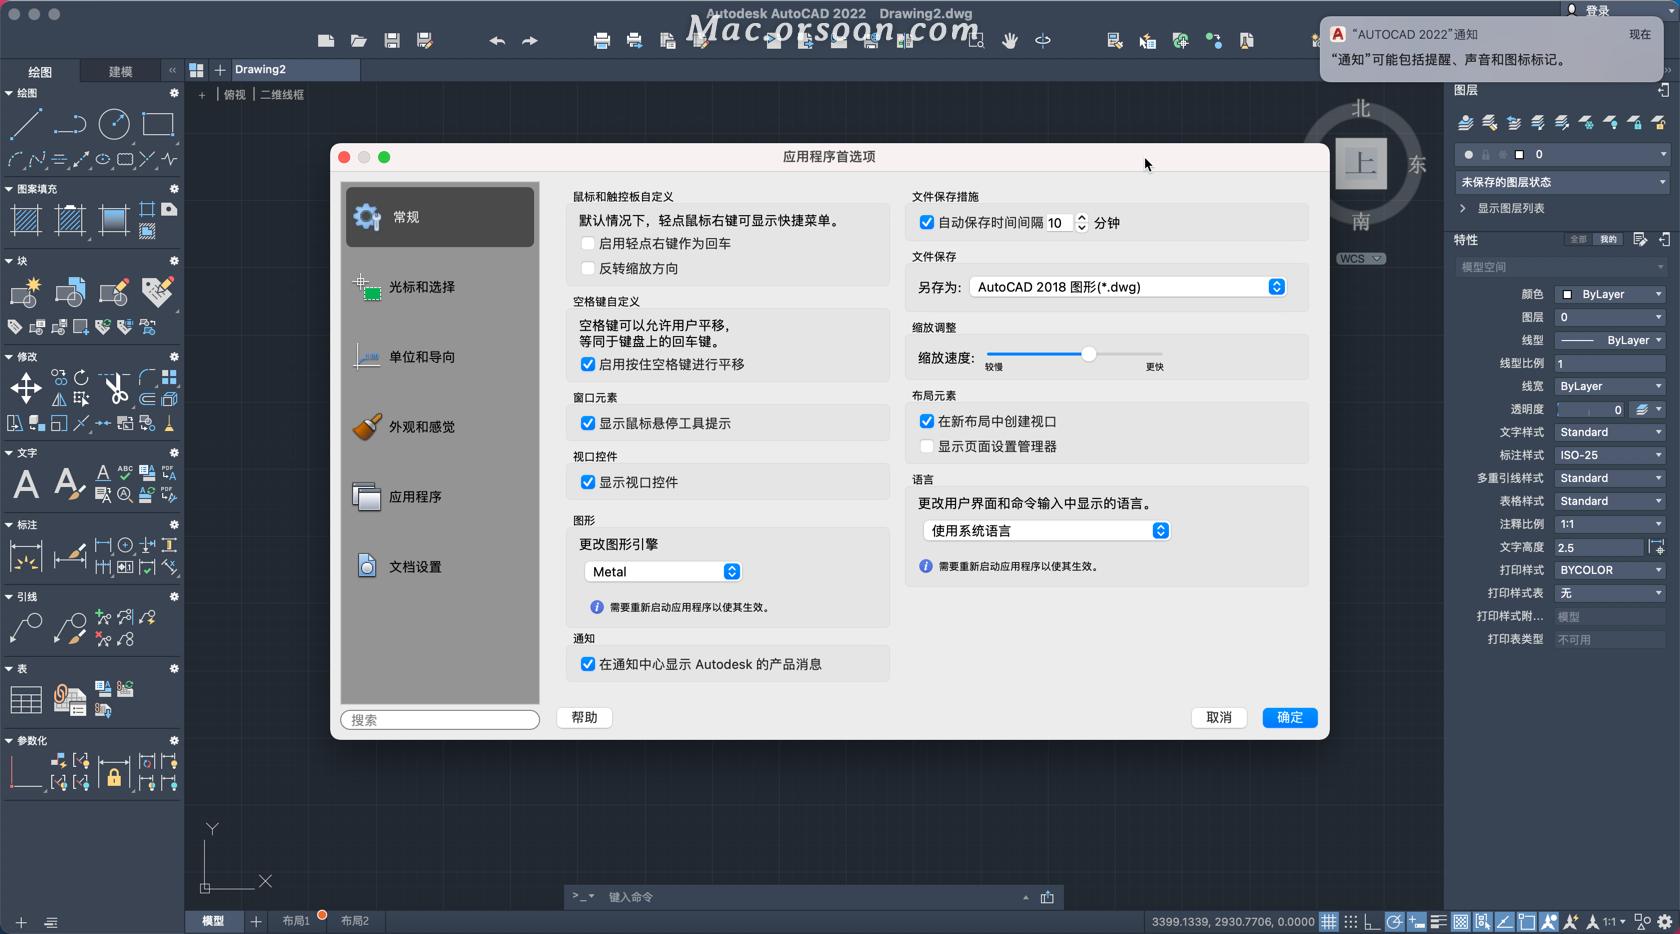The height and width of the screenshot is (934, 1680).
Task: Select the Circle tool in the 绘图 panel
Action: click(111, 123)
